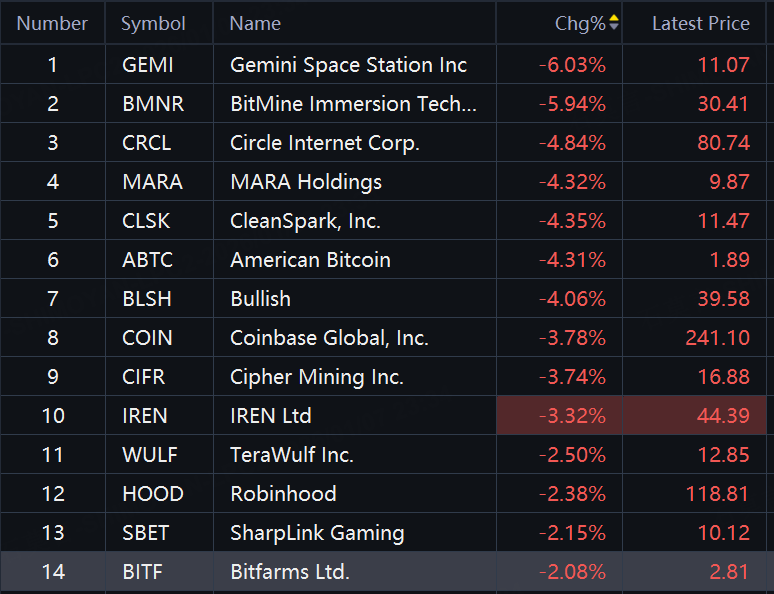Image resolution: width=774 pixels, height=594 pixels.
Task: Open Coinbase Global, Inc. details
Action: pos(329,338)
